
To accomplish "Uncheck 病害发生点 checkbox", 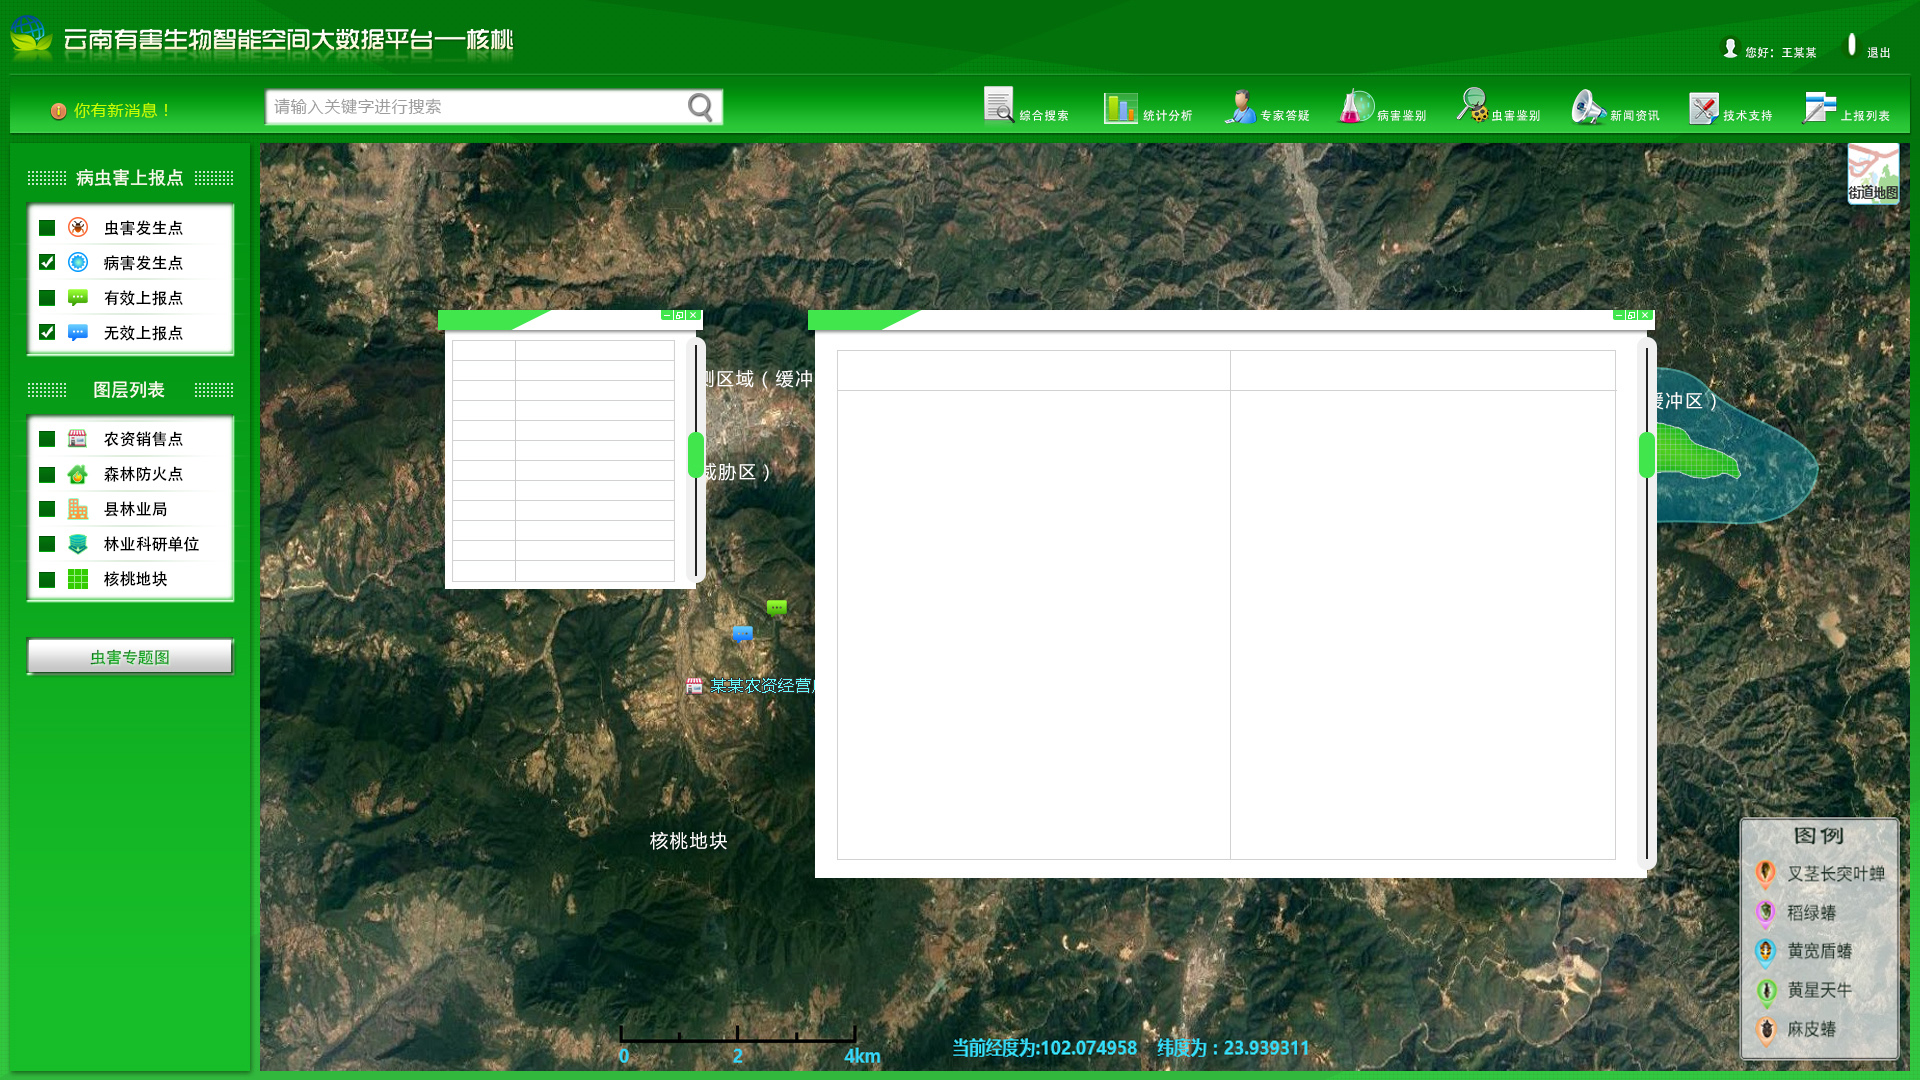I will 47,262.
